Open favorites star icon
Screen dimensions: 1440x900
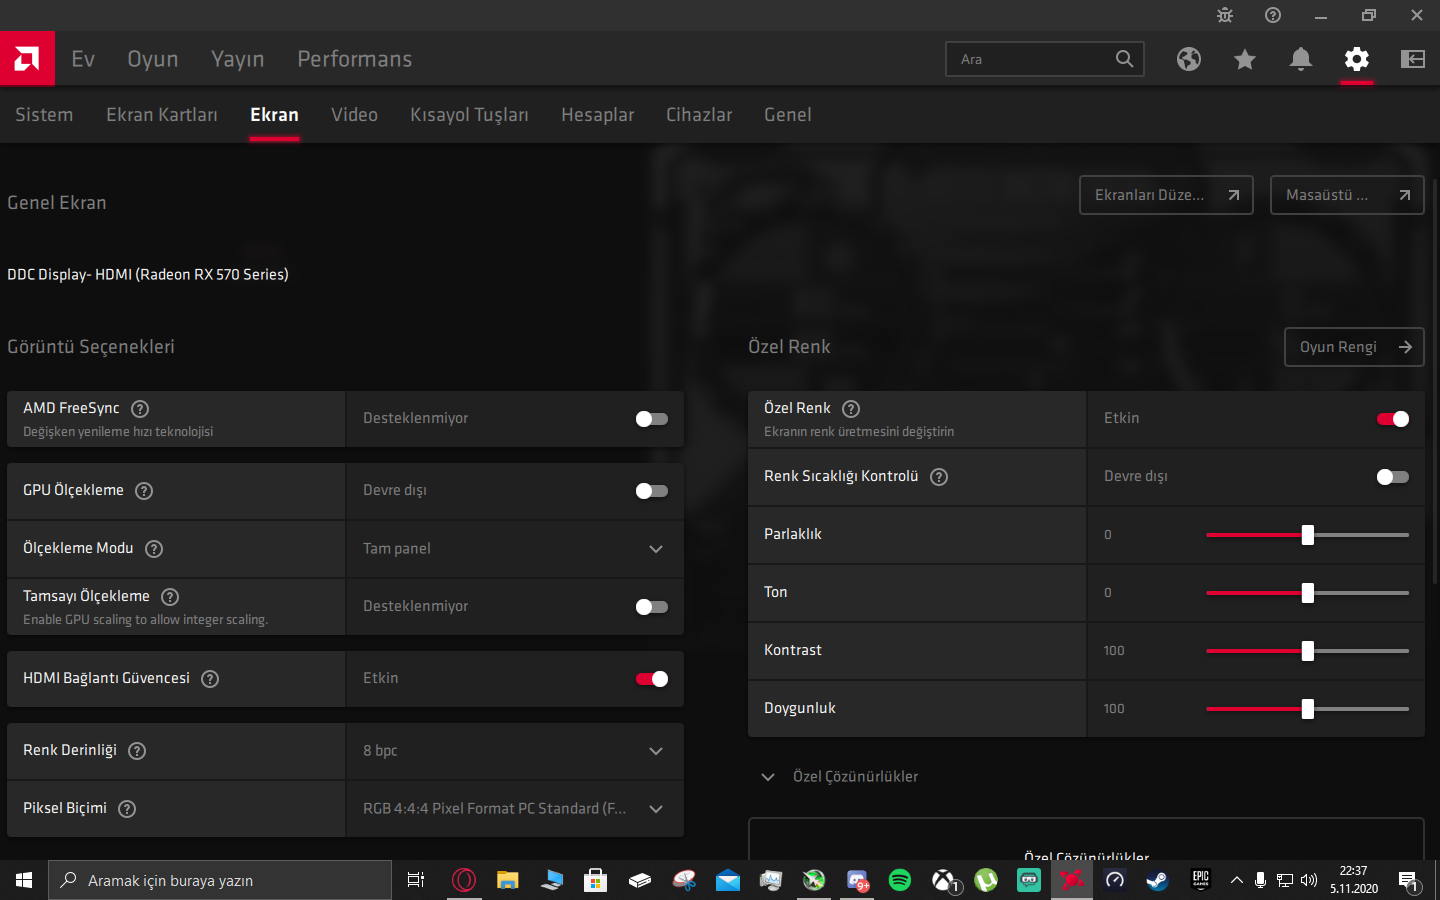pos(1245,59)
